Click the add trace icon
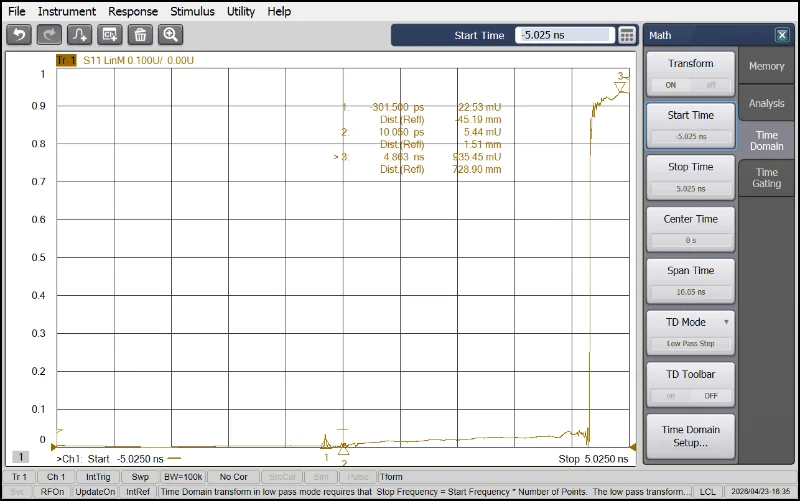Screen dimensions: 800x501 point(80,35)
